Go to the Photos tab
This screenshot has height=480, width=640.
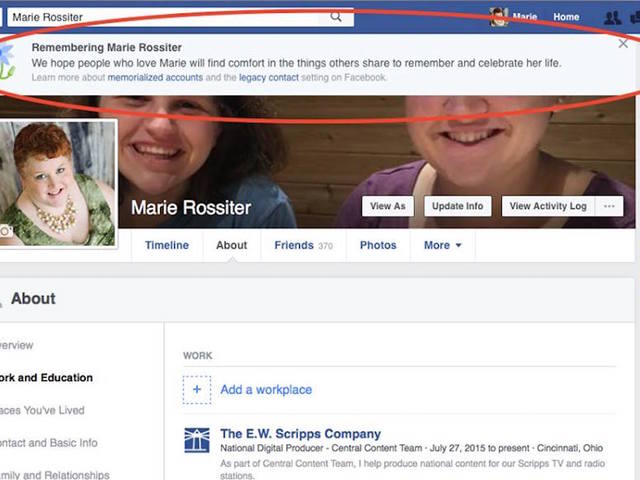pos(378,245)
